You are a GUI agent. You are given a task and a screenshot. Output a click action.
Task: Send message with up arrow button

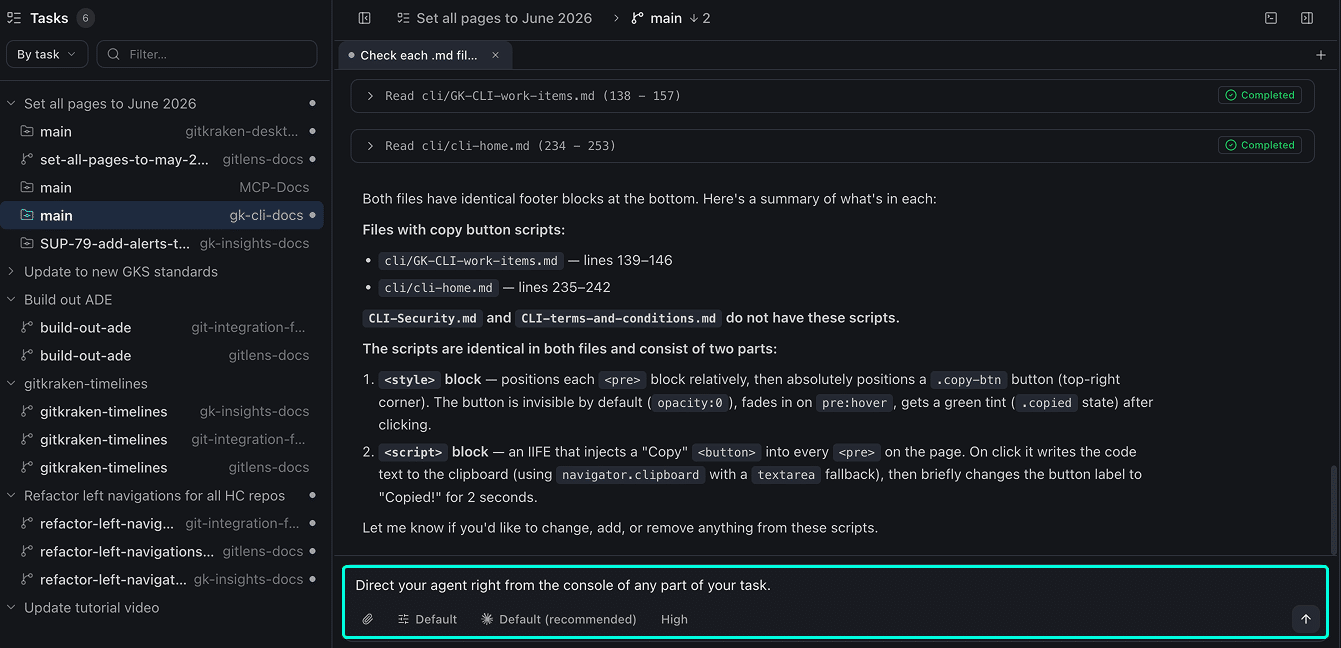[1305, 619]
